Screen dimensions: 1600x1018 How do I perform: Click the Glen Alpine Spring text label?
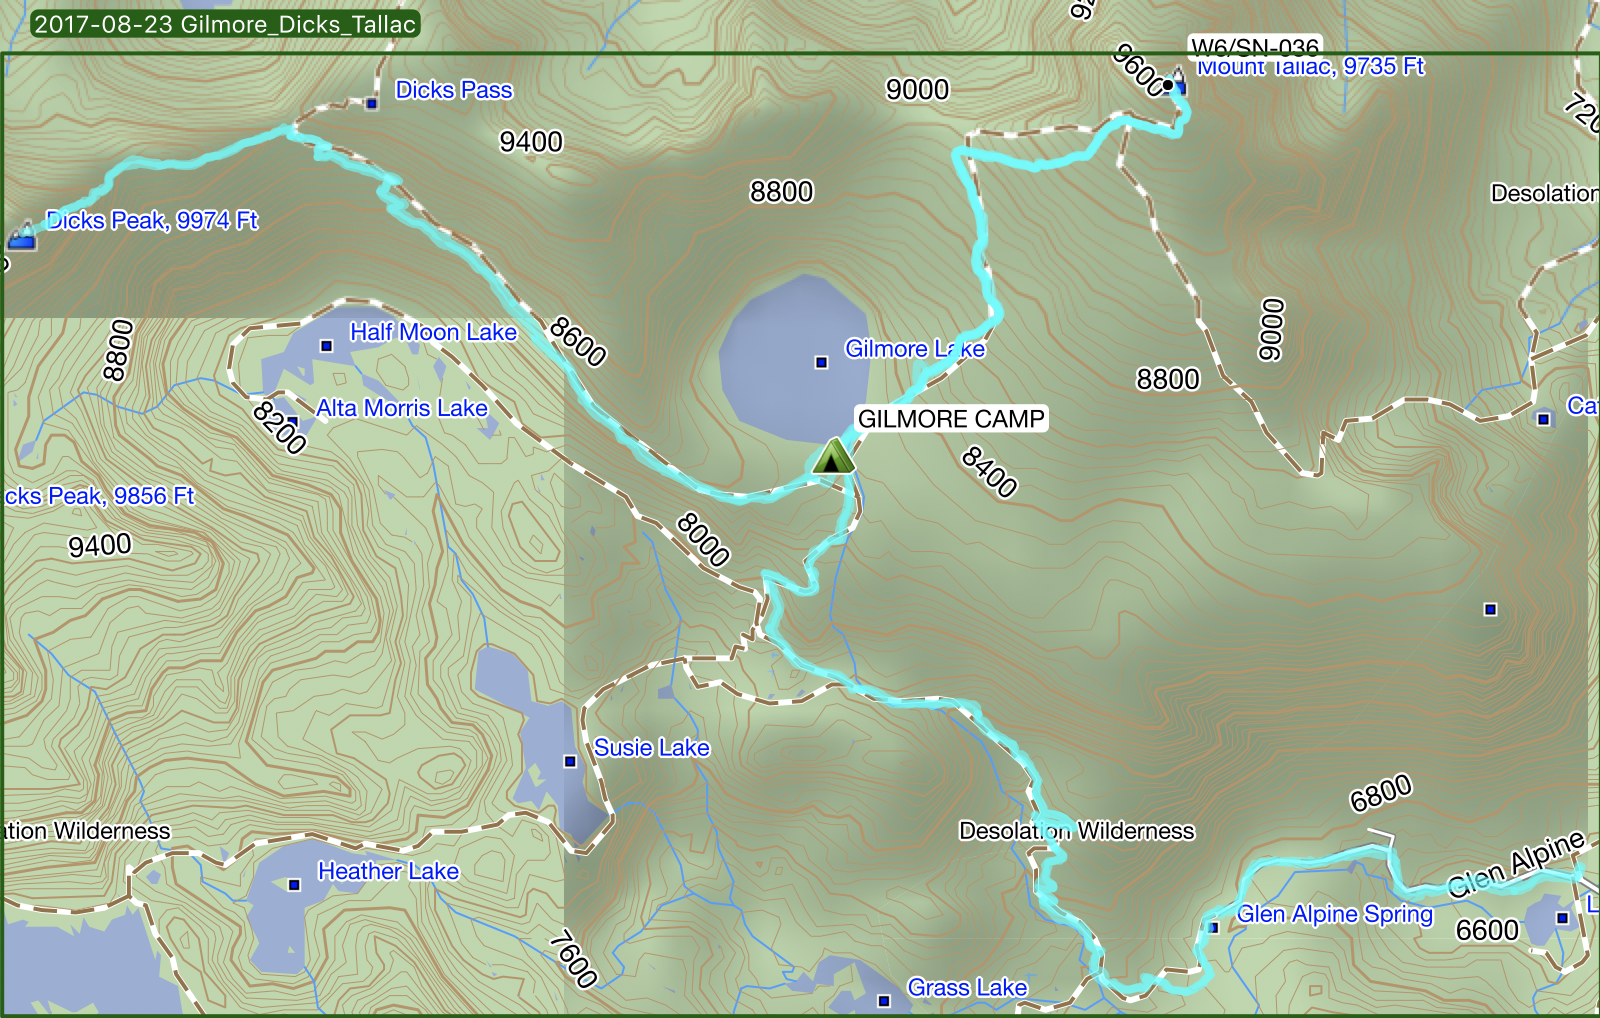[1334, 914]
